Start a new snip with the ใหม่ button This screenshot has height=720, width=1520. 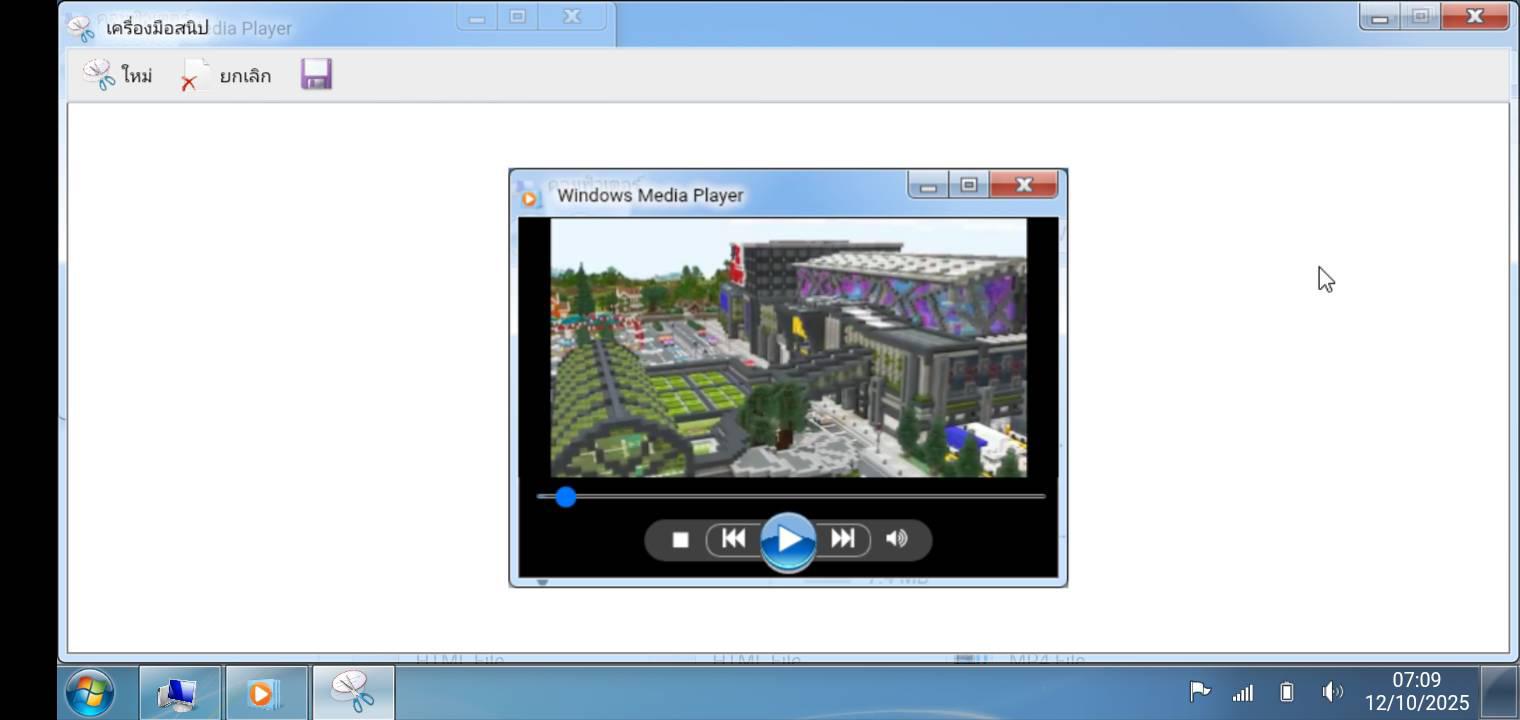tap(118, 75)
